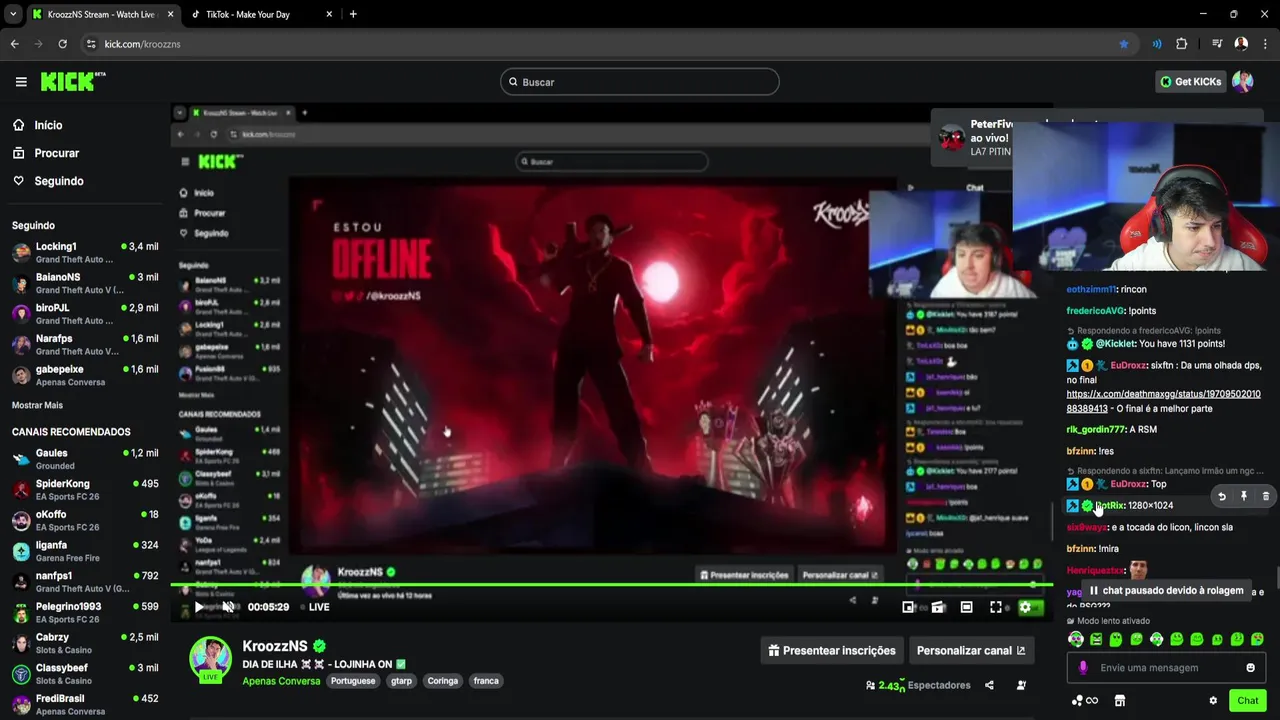This screenshot has width=1280, height=720.
Task: Open recommended channel Cabrzy
Action: click(84, 643)
